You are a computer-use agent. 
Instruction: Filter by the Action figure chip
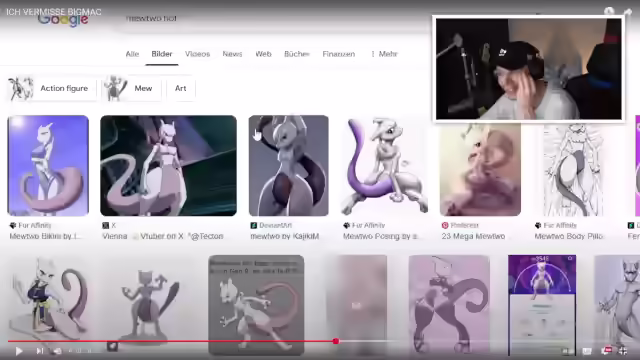pyautogui.click(x=52, y=88)
